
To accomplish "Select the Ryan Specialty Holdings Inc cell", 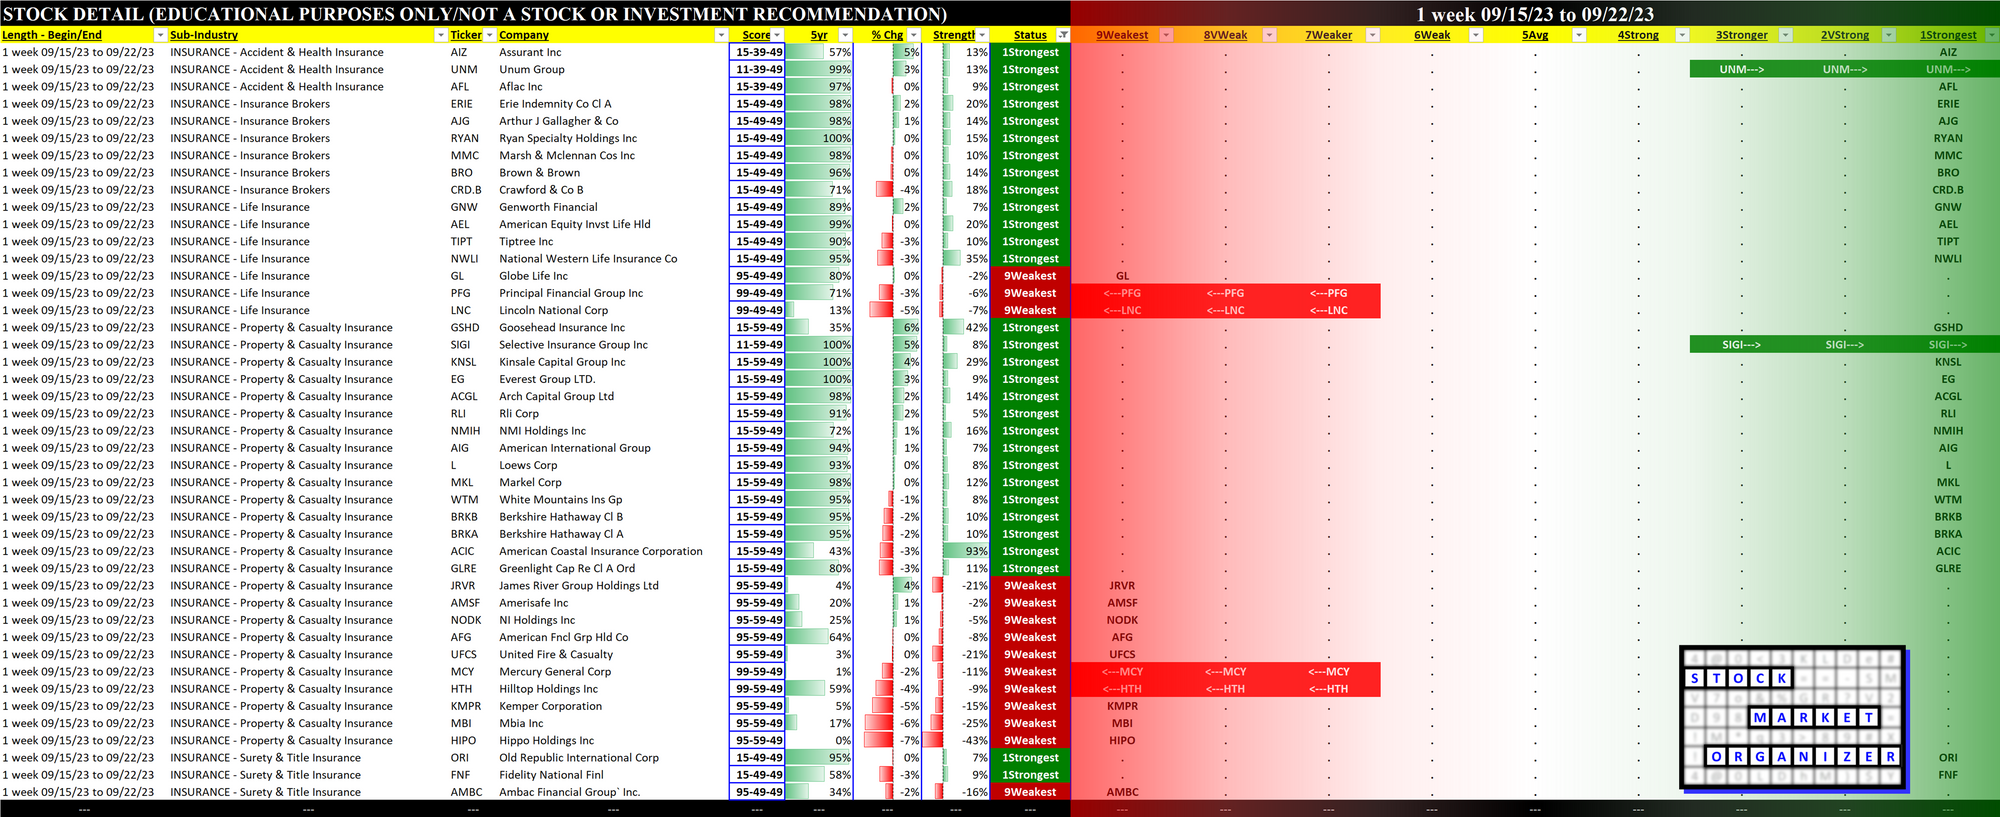I will pyautogui.click(x=613, y=138).
